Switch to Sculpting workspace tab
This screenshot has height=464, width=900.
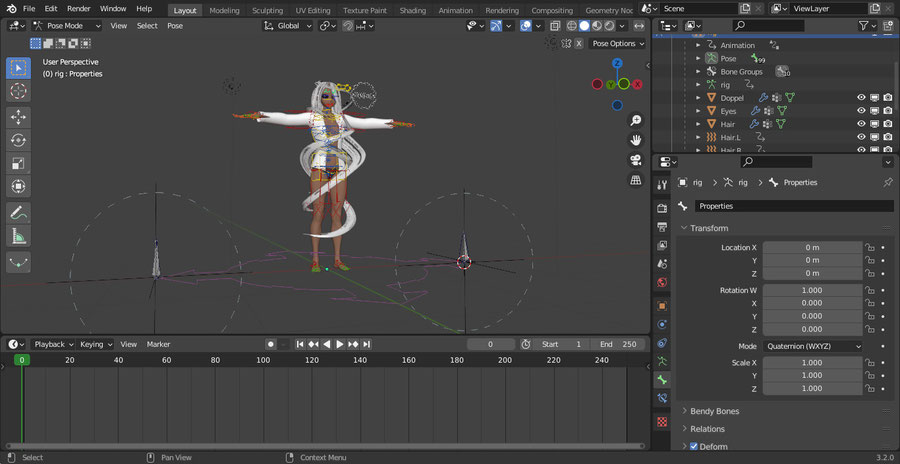tap(267, 10)
